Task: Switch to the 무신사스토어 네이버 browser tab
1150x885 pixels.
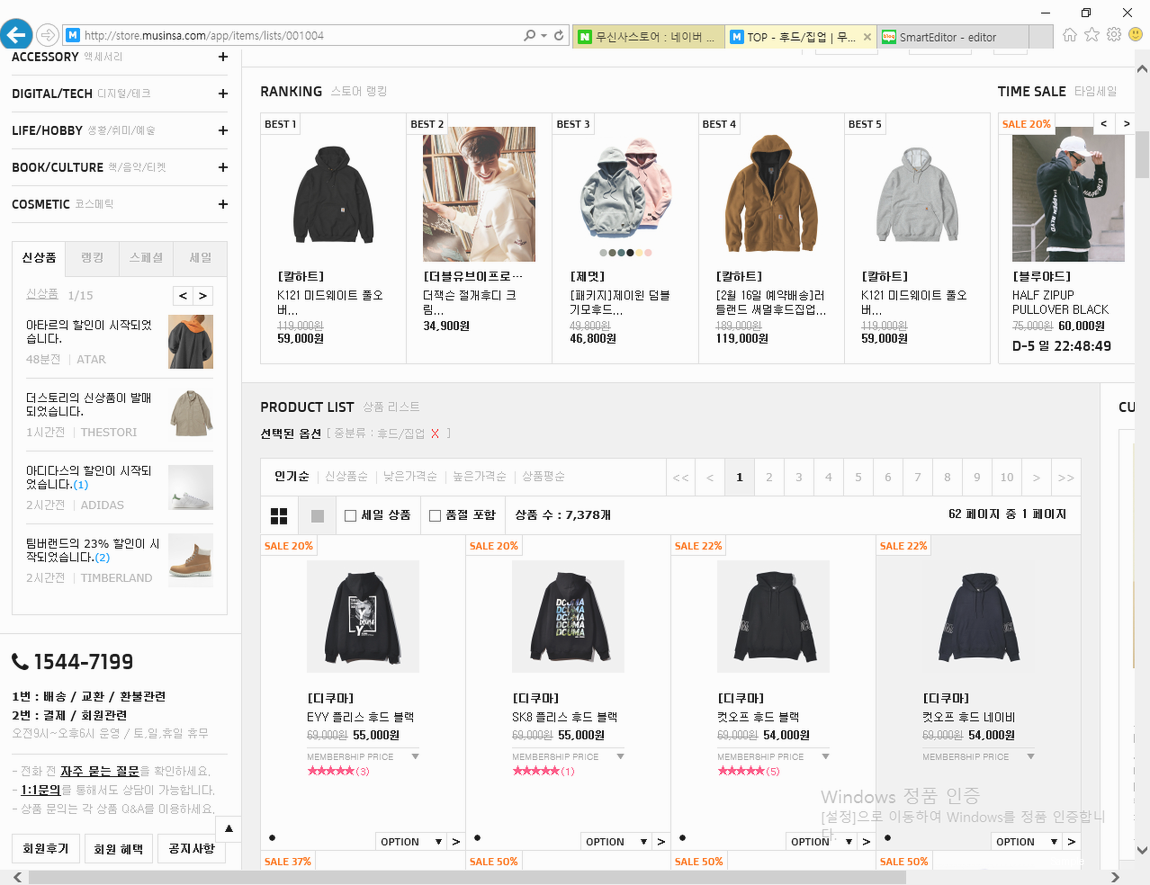Action: (x=648, y=37)
